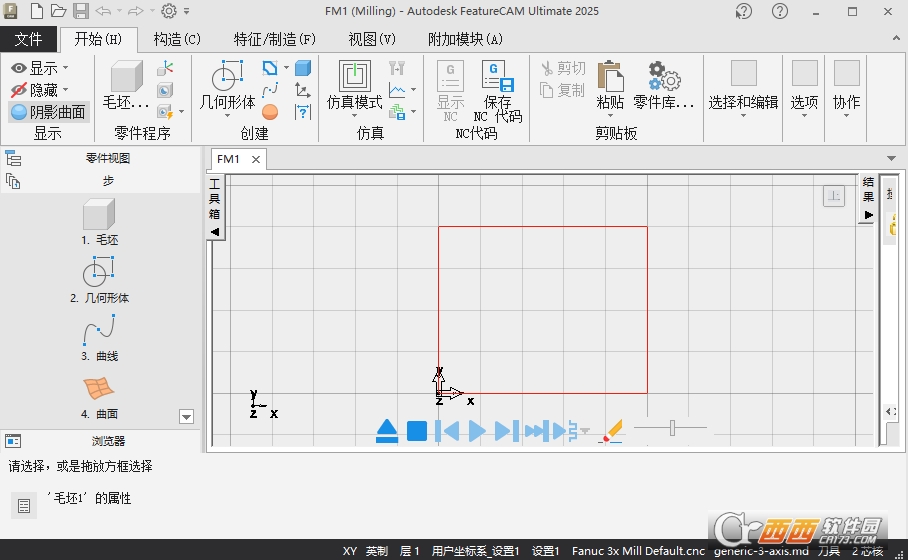Stop the simulation with square button
The height and width of the screenshot is (560, 908).
tap(417, 431)
